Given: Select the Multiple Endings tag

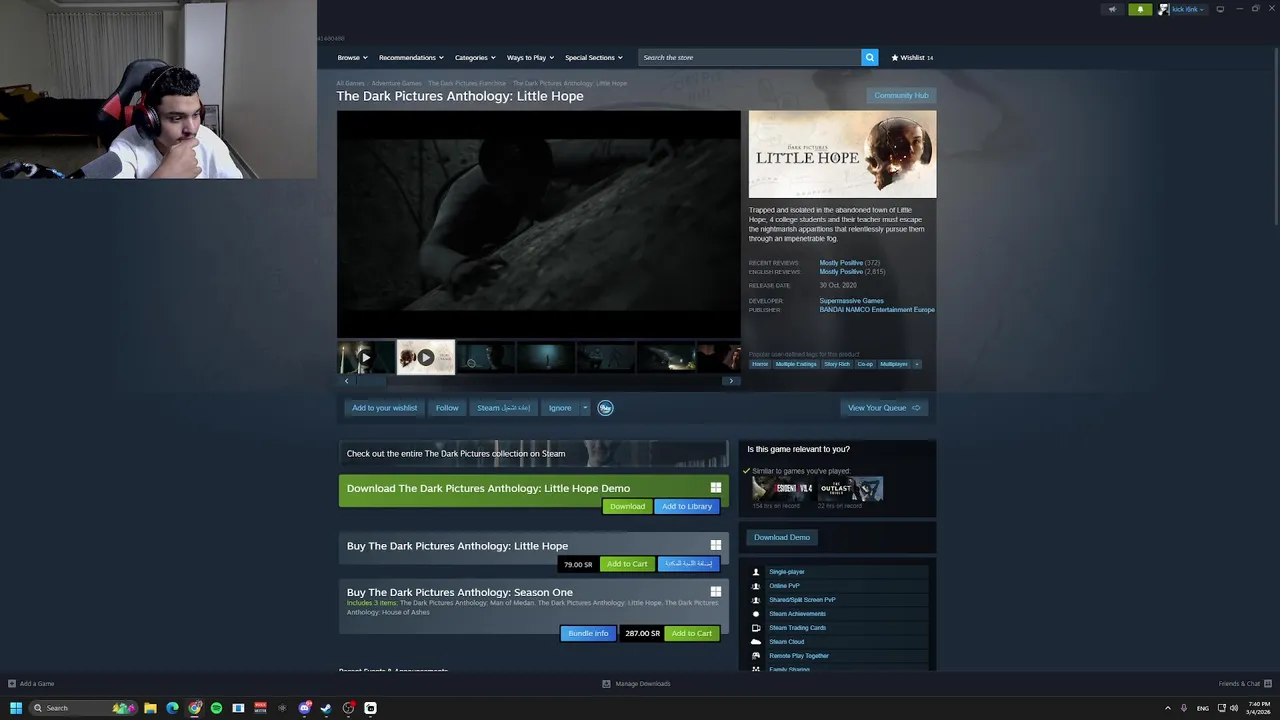Looking at the screenshot, I should click(x=796, y=364).
